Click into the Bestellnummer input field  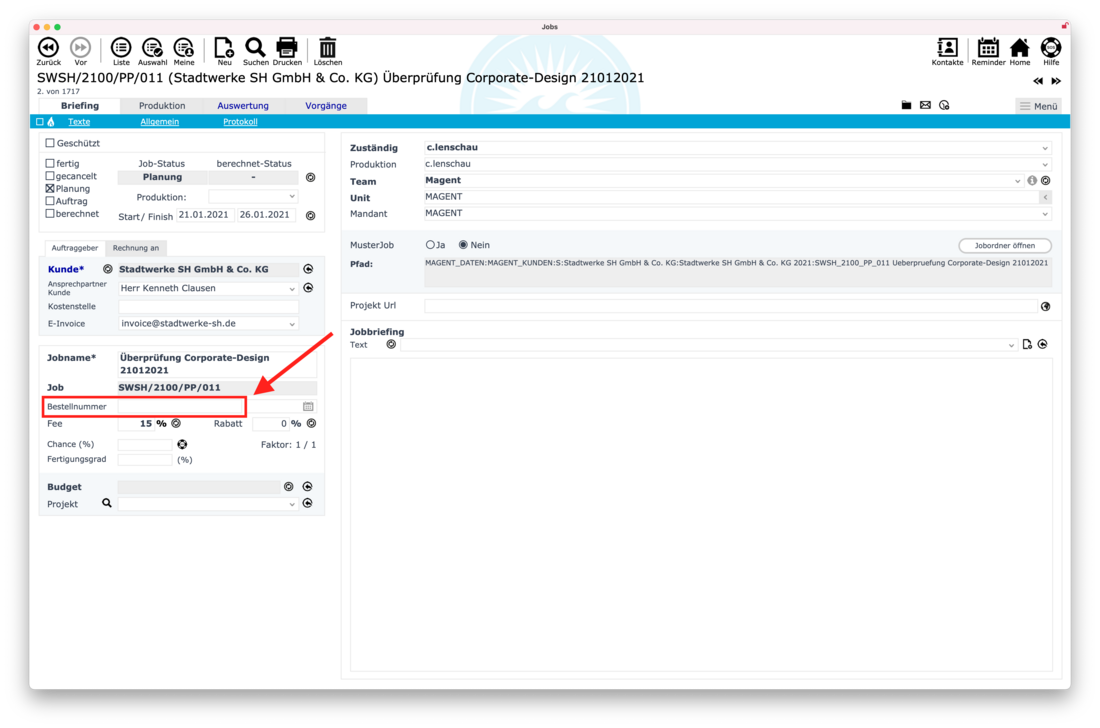180,407
